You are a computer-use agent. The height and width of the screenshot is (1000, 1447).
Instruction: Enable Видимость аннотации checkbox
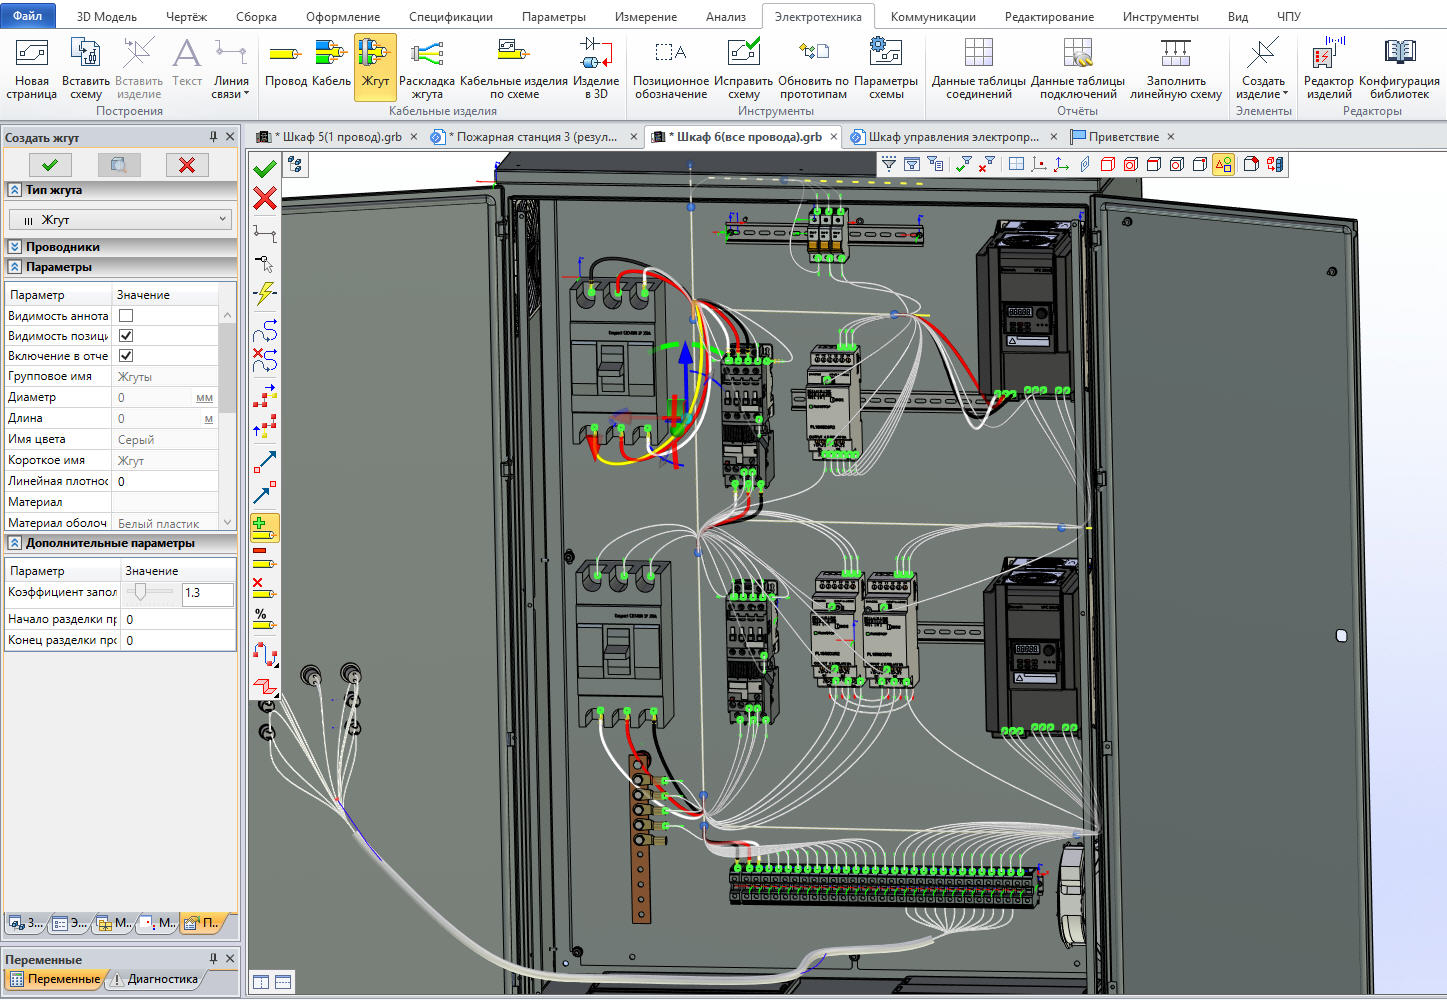126,316
